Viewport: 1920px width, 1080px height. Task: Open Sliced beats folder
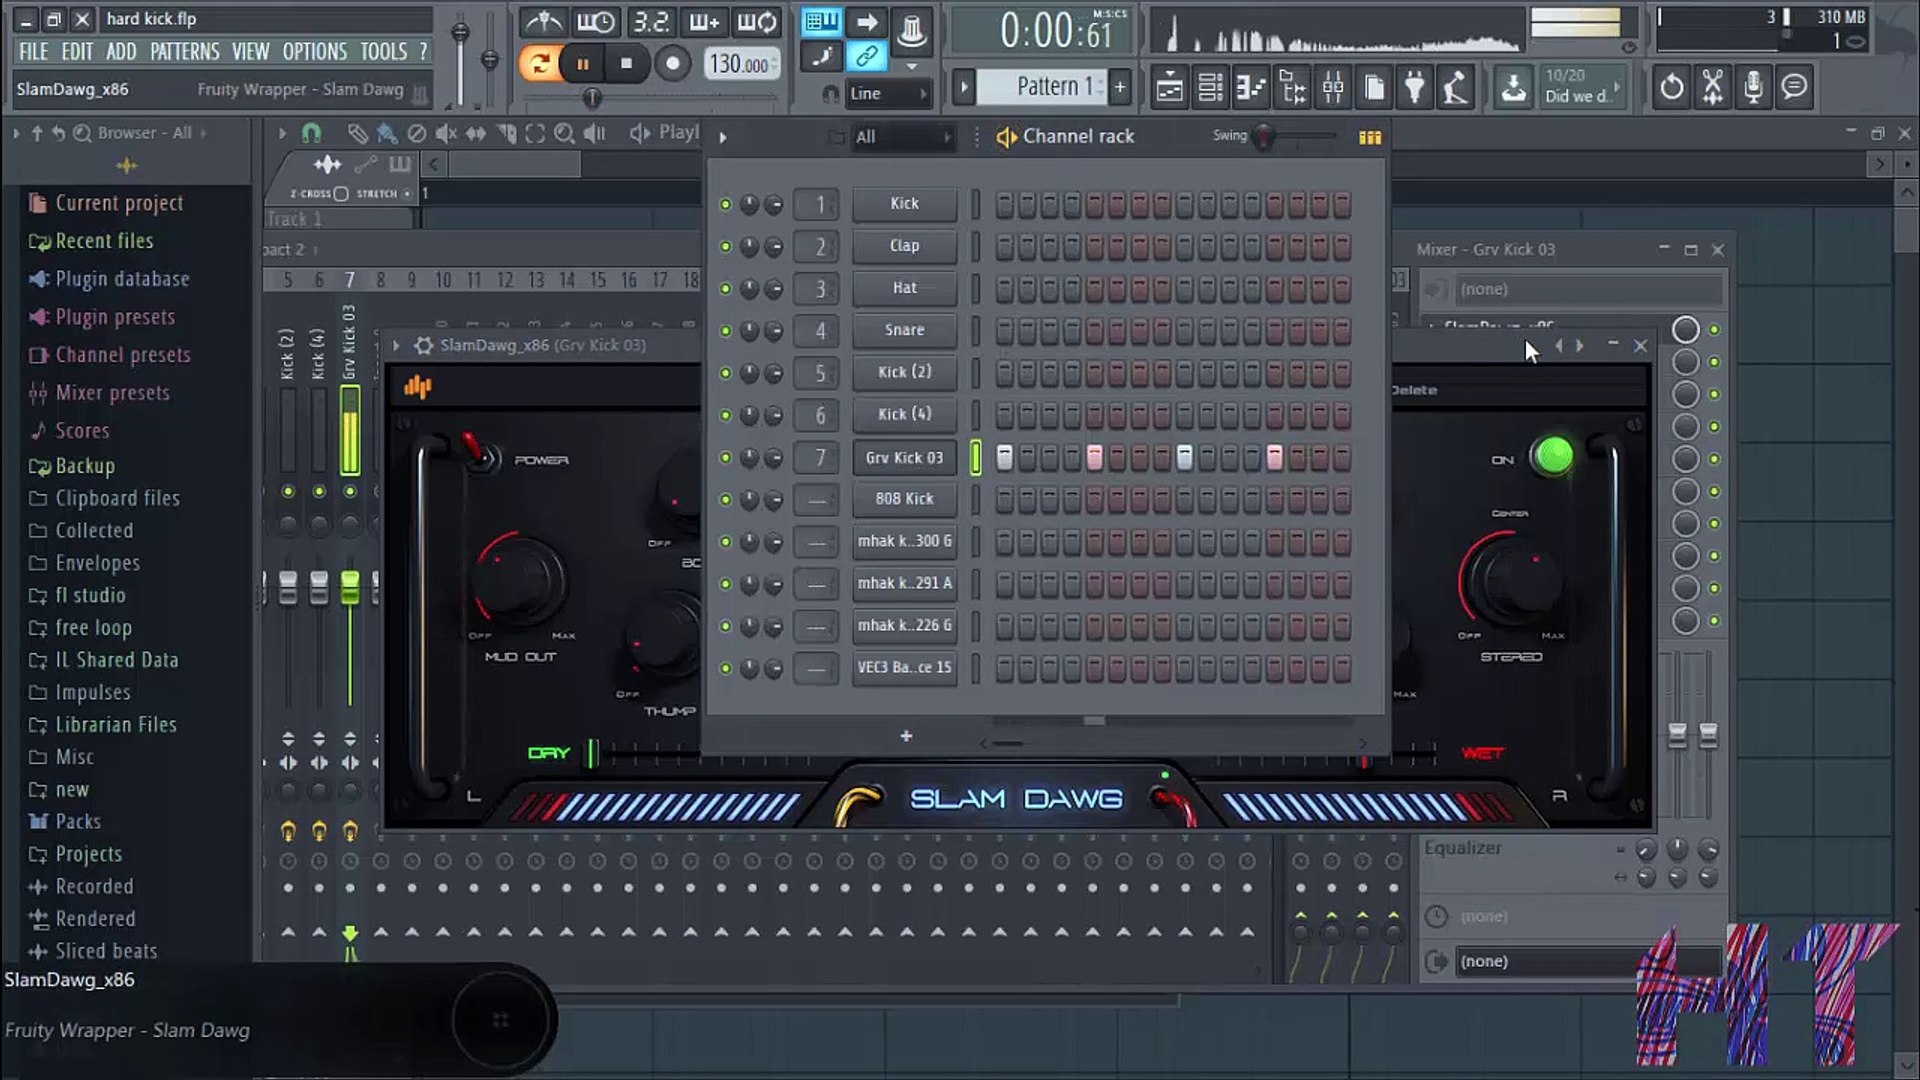click(106, 951)
